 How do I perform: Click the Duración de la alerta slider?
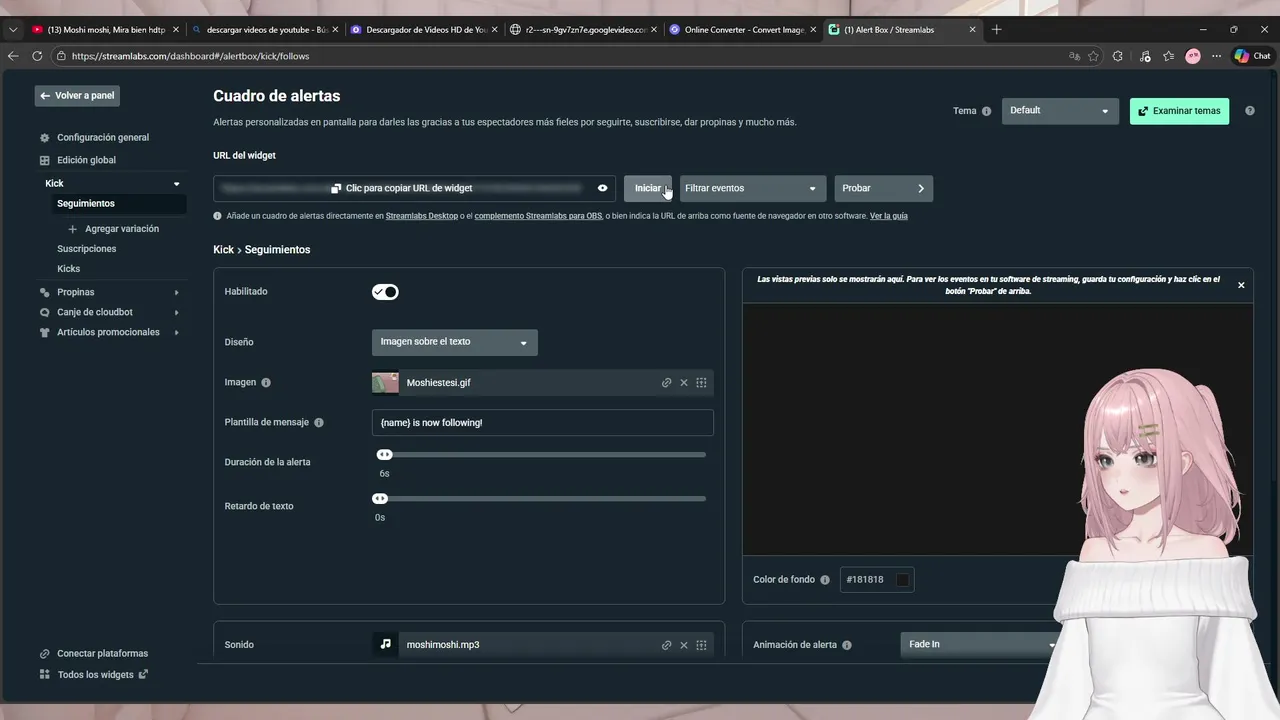click(541, 455)
